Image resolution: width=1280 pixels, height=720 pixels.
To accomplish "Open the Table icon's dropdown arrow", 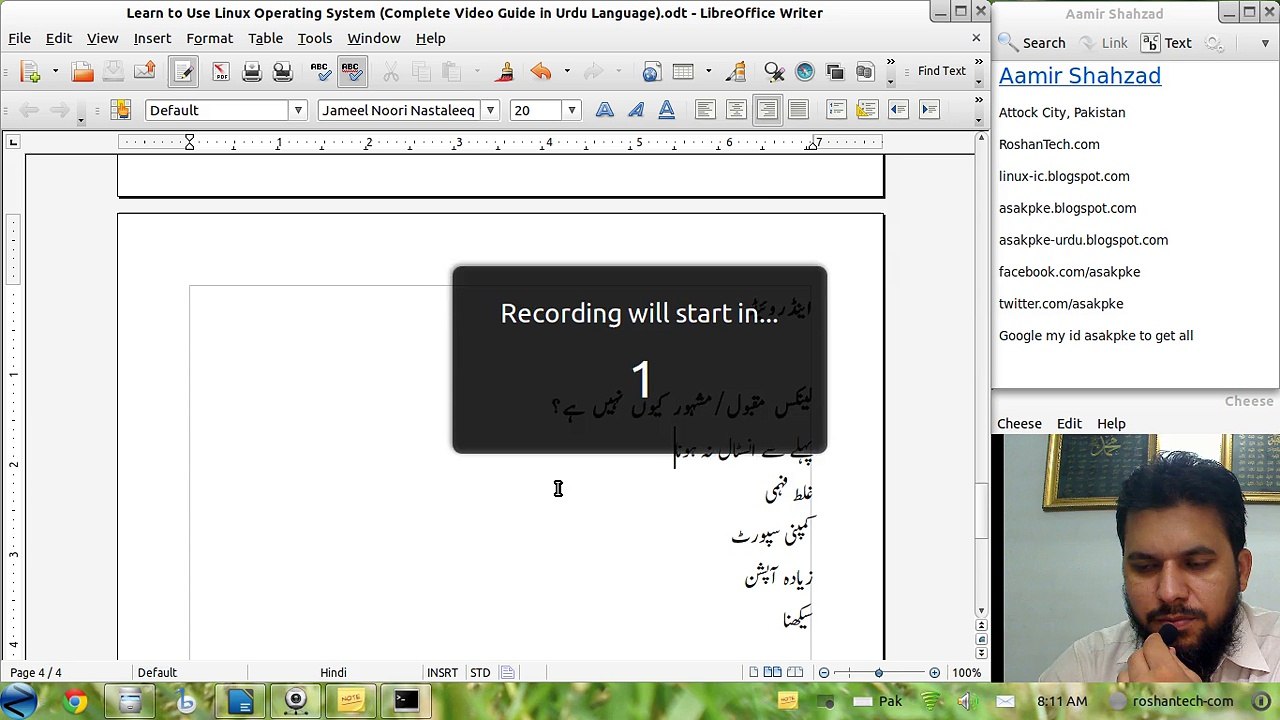I will 708,72.
